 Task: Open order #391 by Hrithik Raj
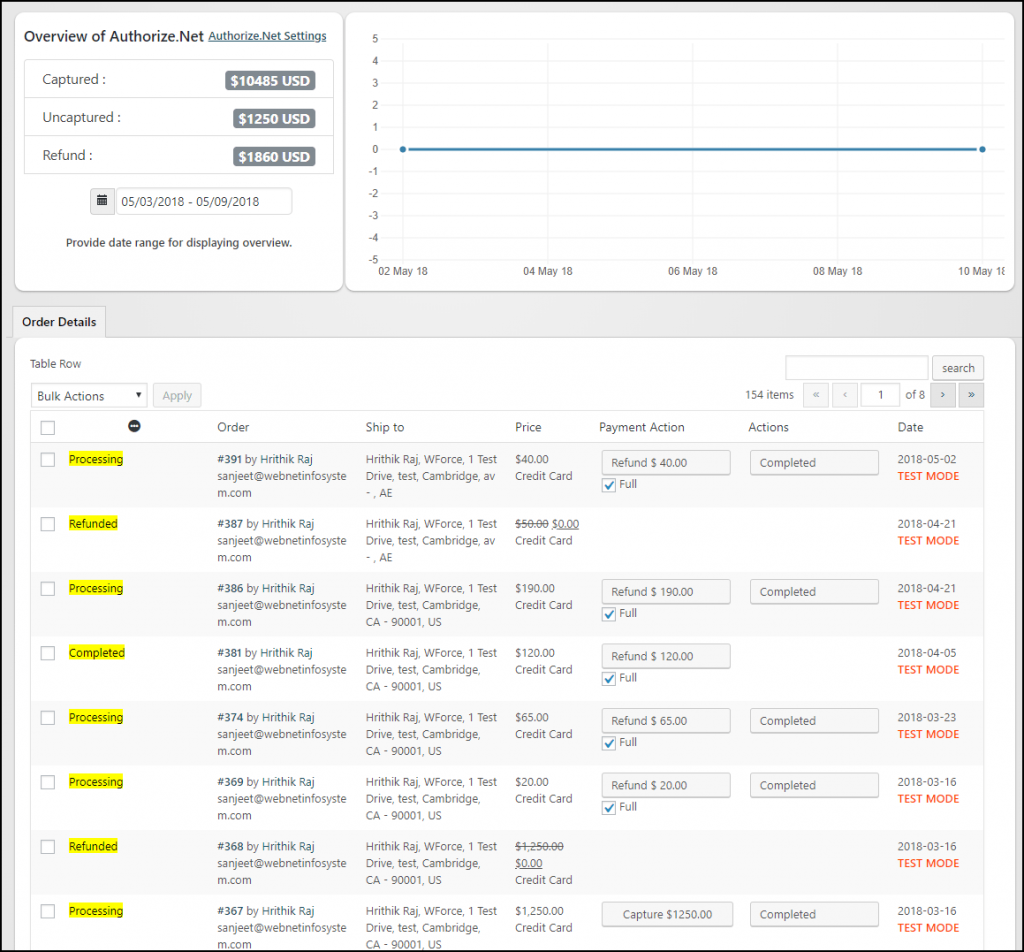coord(265,459)
